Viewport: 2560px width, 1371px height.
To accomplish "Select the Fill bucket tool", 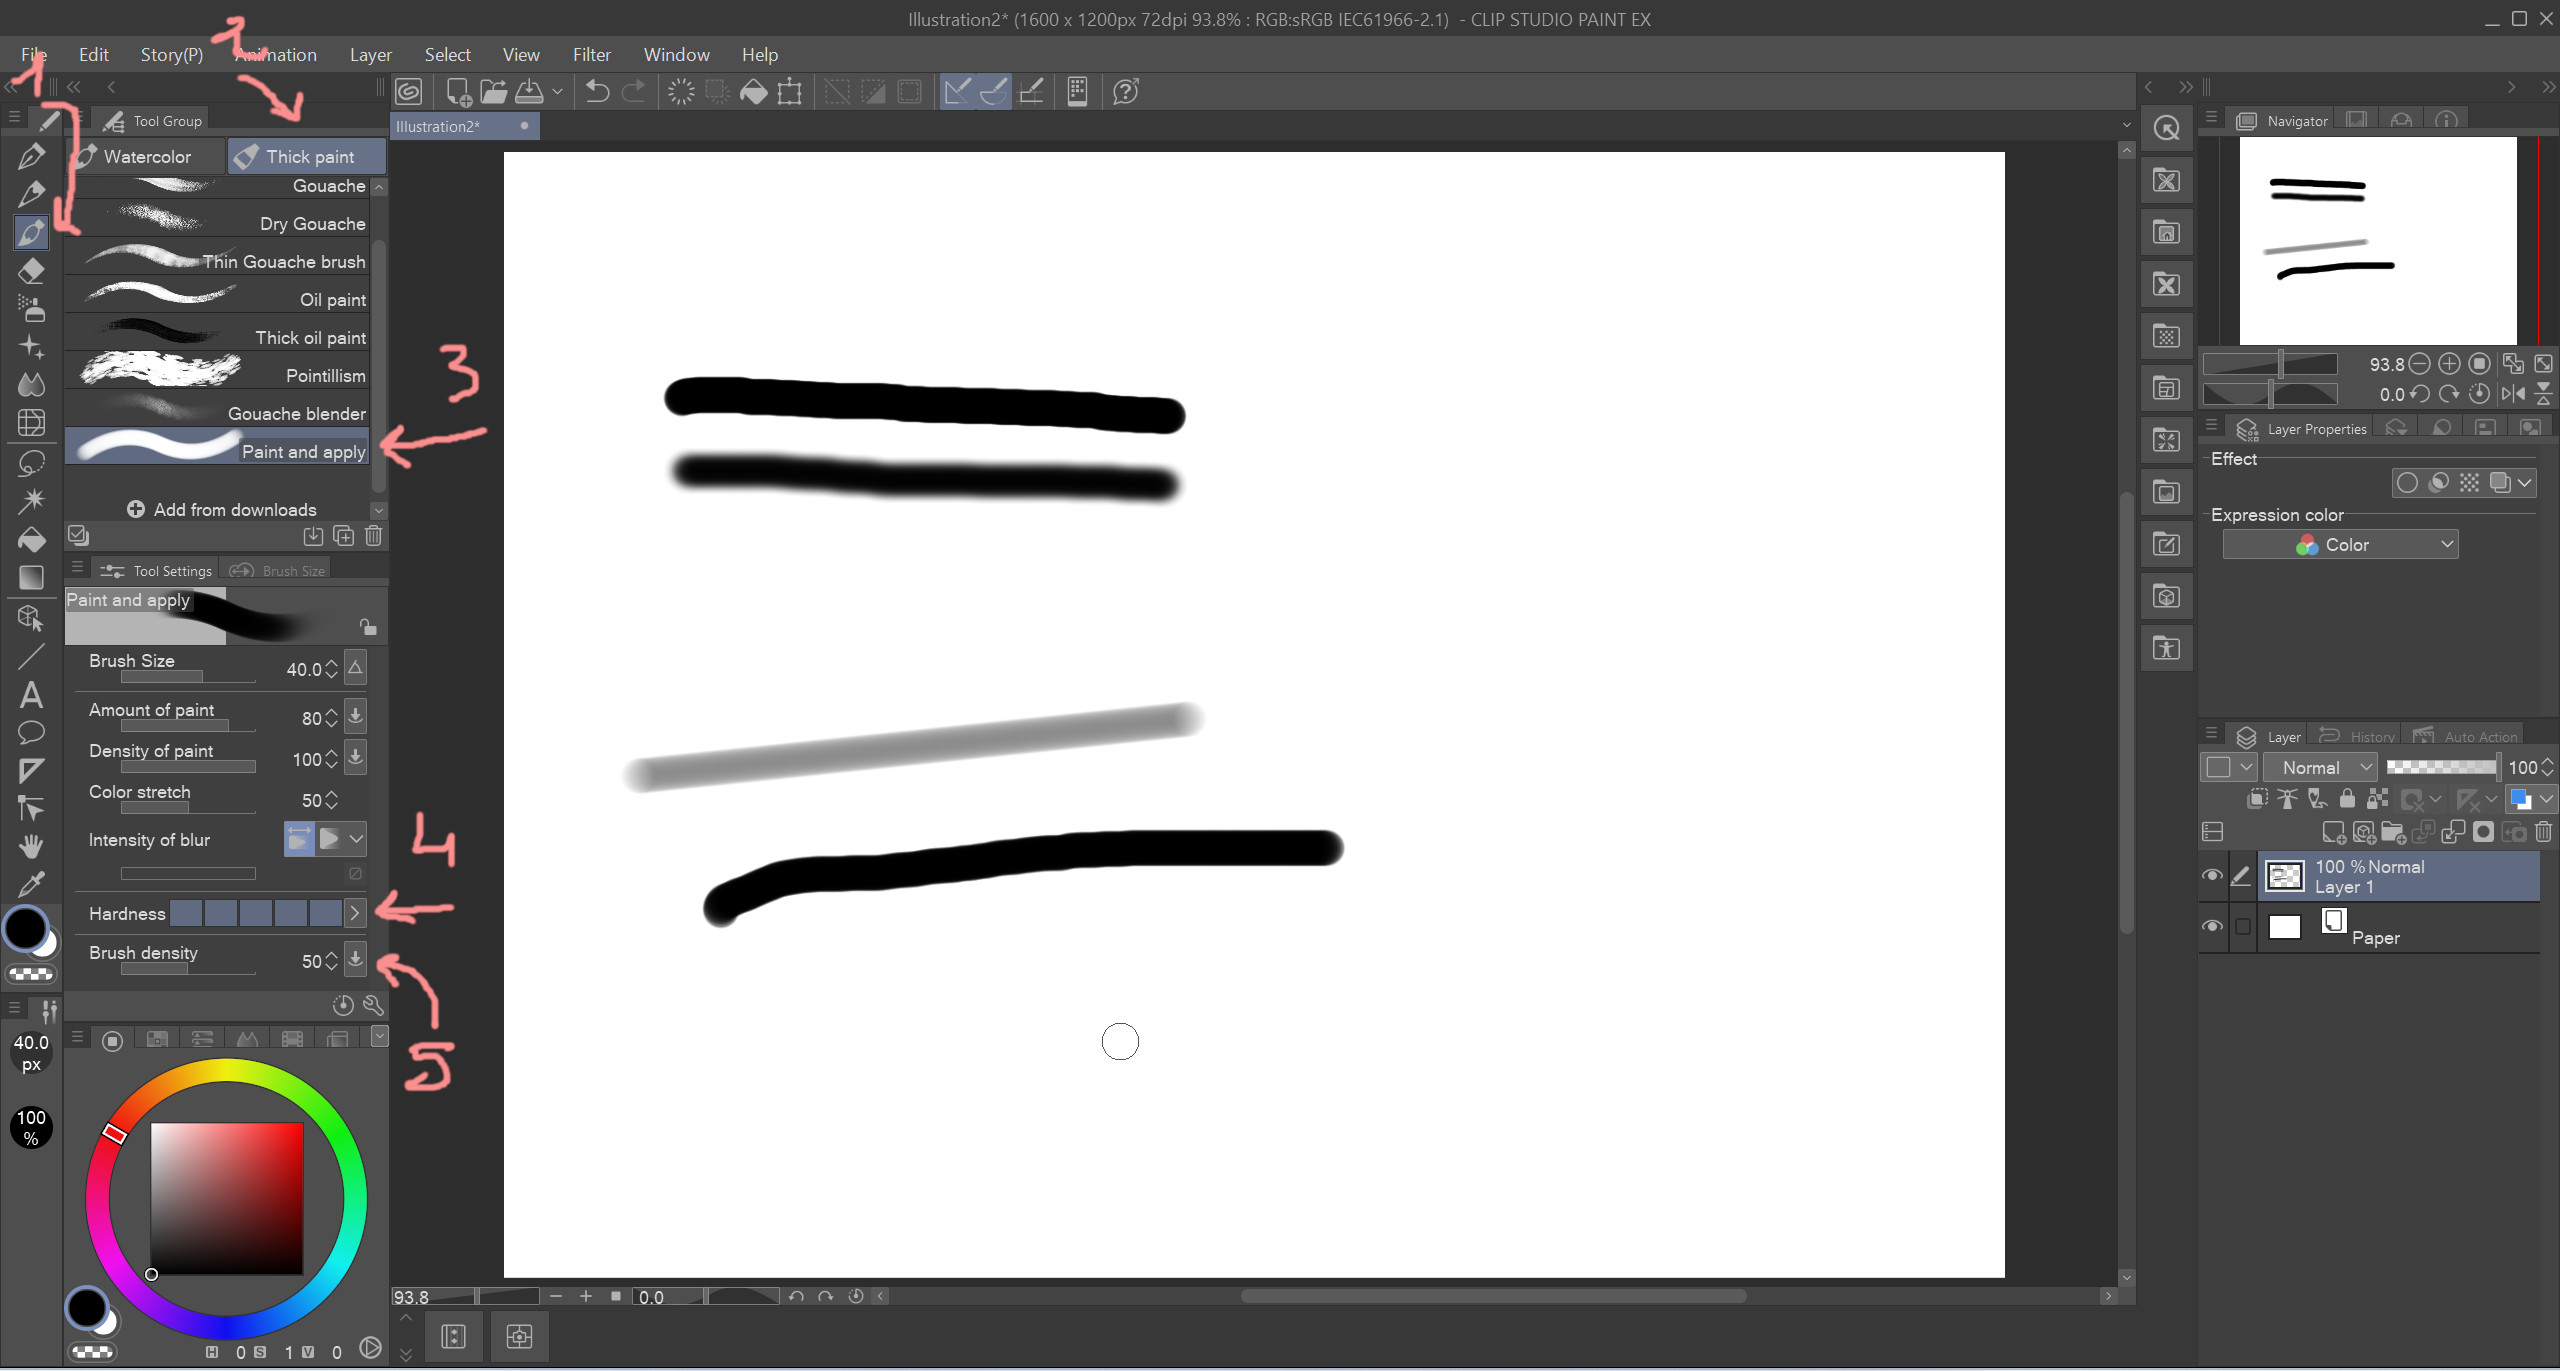I will (31, 540).
